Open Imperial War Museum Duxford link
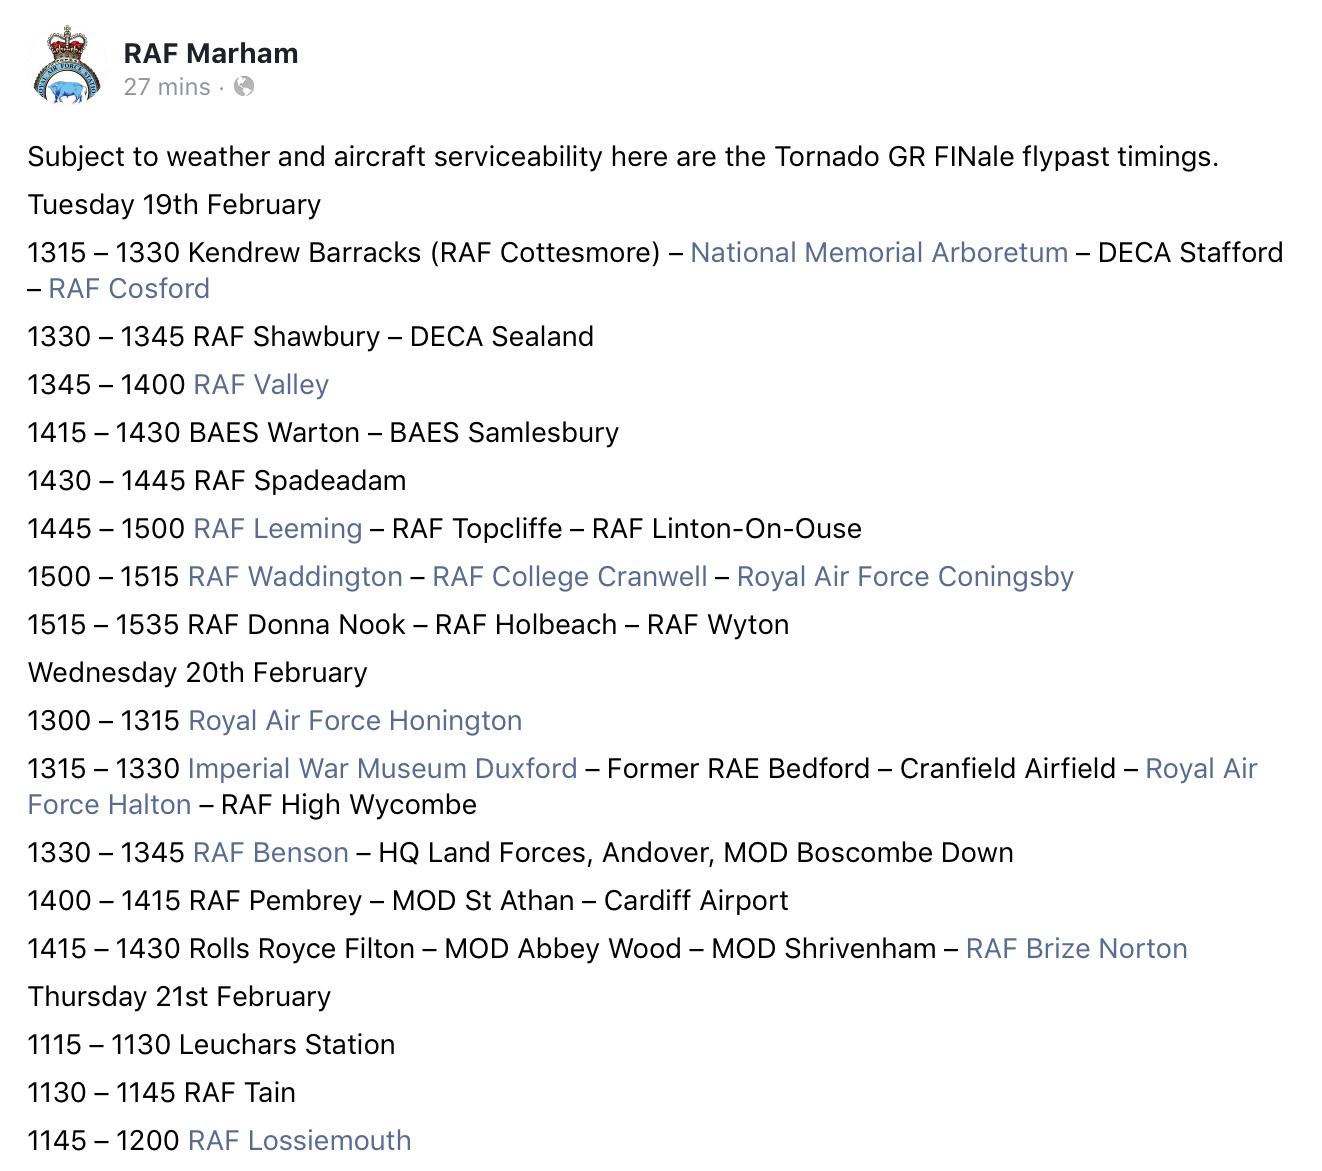This screenshot has height=1171, width=1322. point(383,768)
